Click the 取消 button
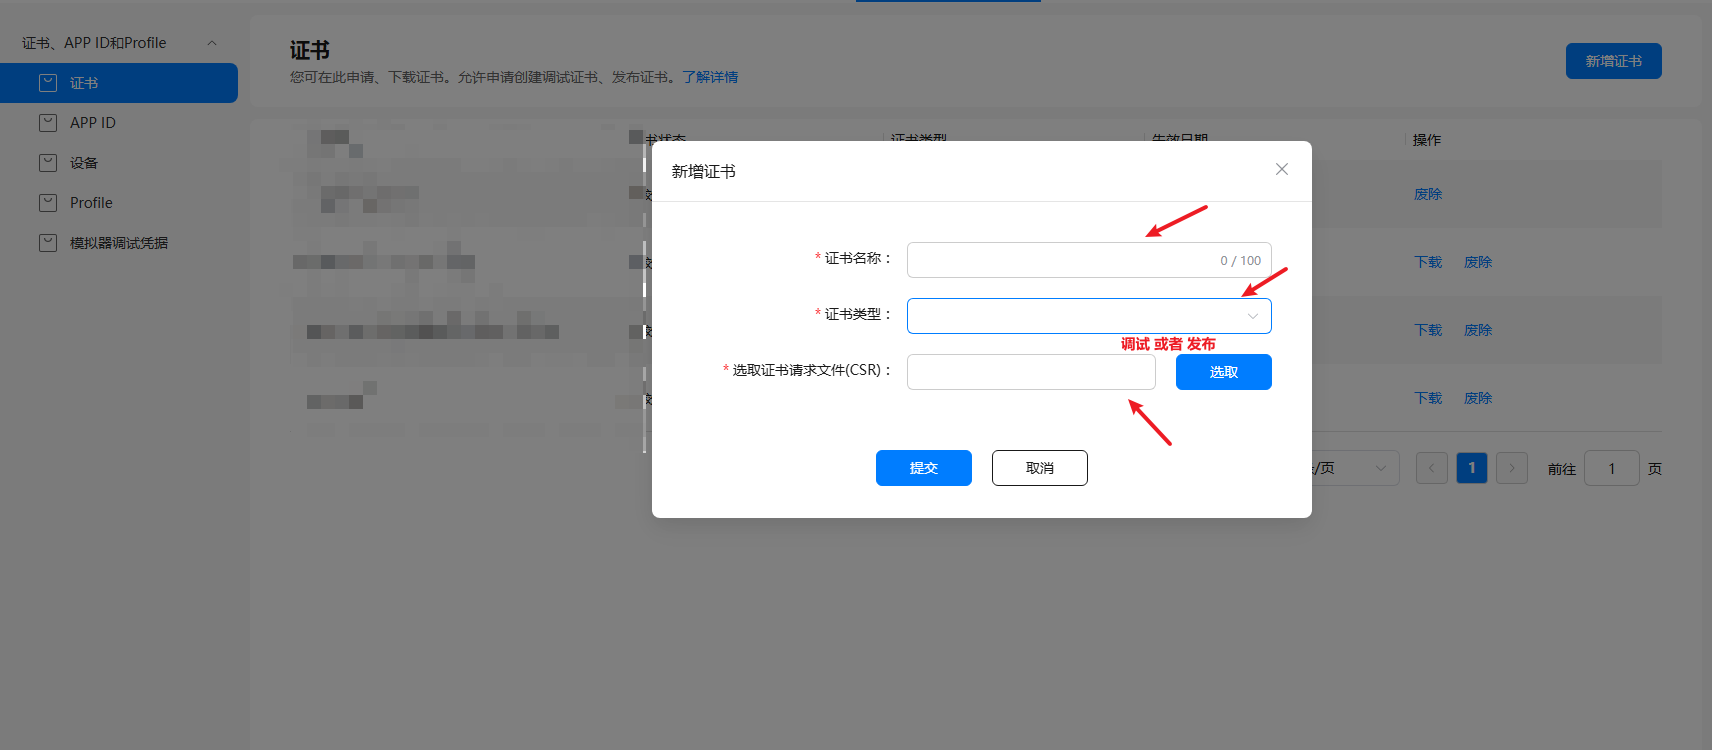The height and width of the screenshot is (750, 1712). coord(1040,468)
